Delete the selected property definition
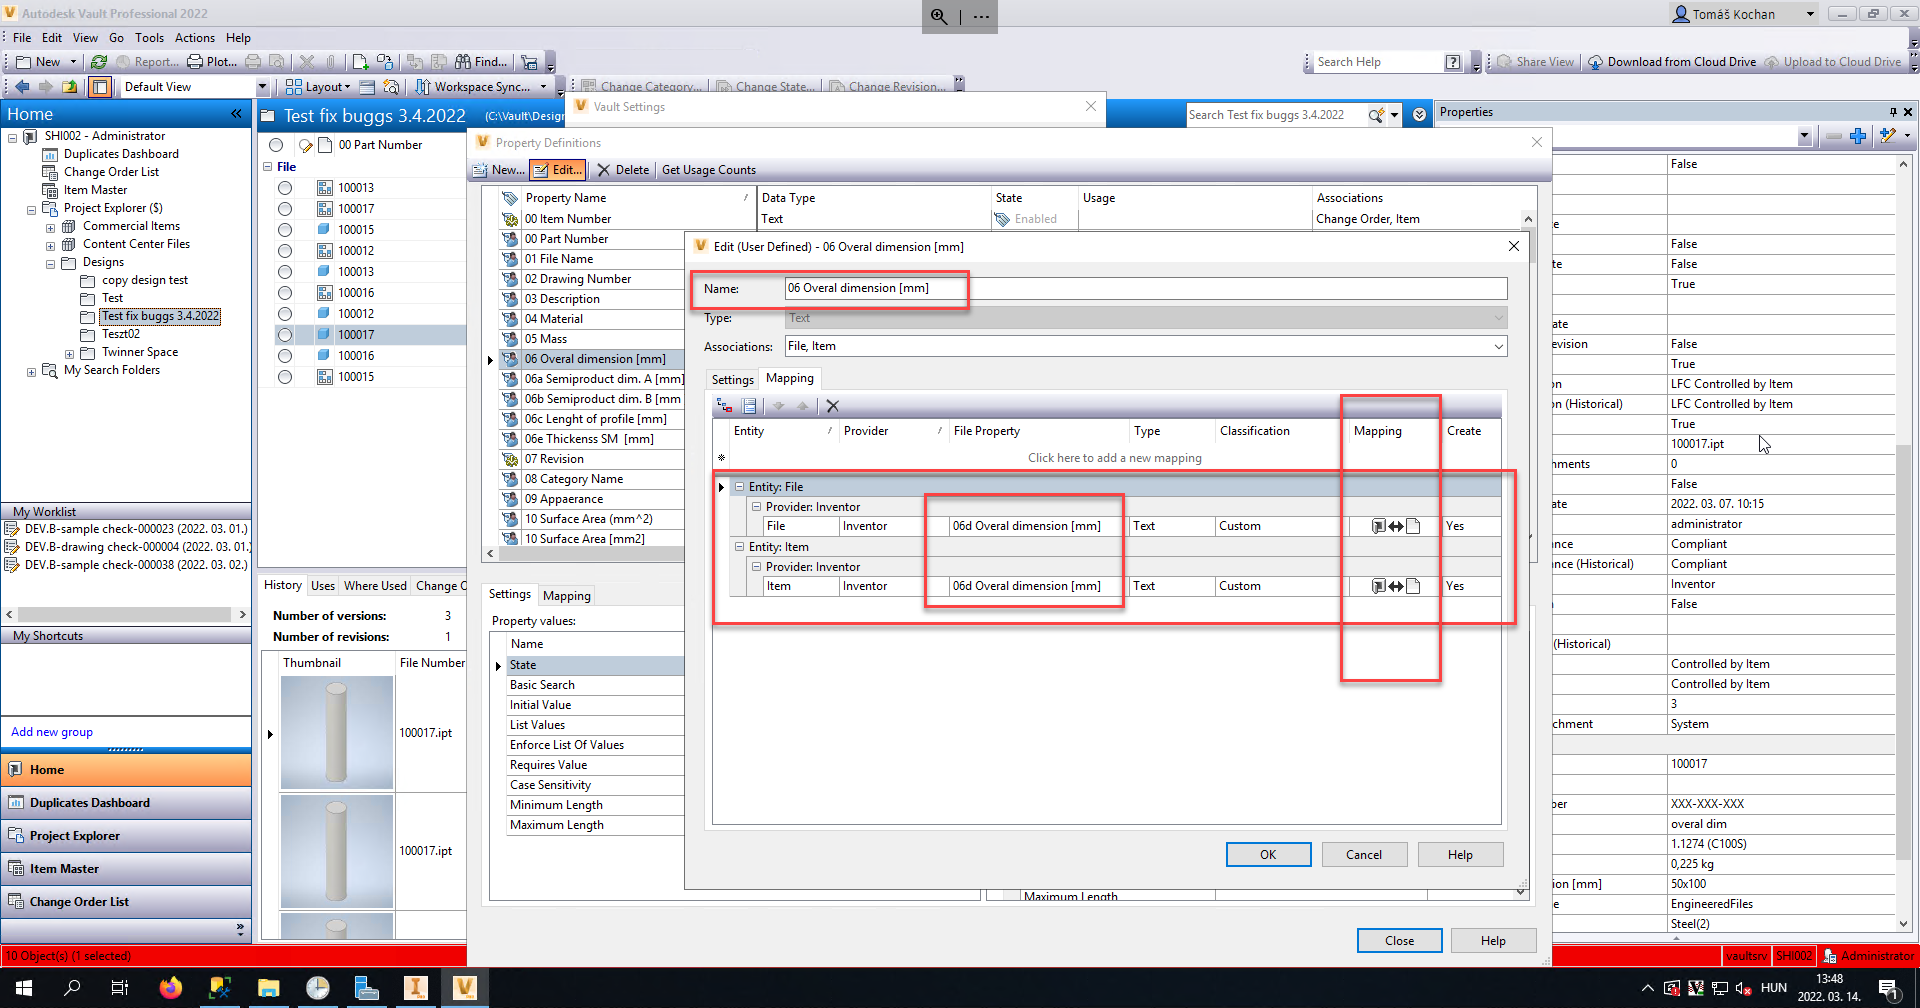1920x1008 pixels. click(623, 169)
